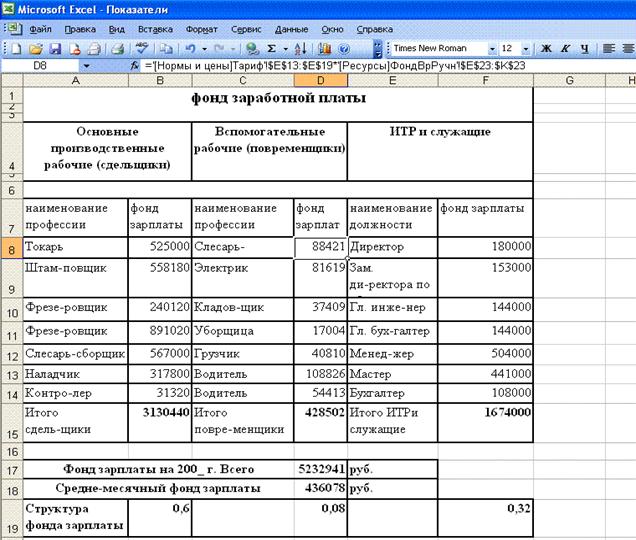Select cell showing 436078

pos(320,488)
